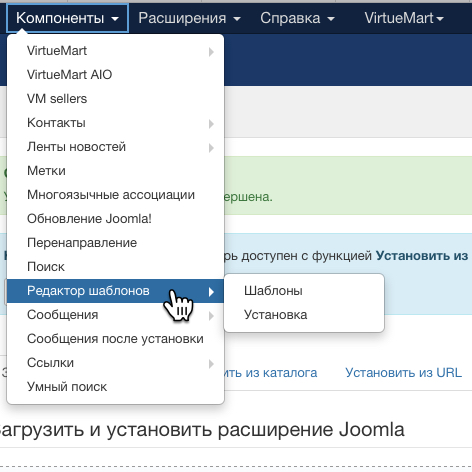Choose Шаблоны in the submenu

304,291
